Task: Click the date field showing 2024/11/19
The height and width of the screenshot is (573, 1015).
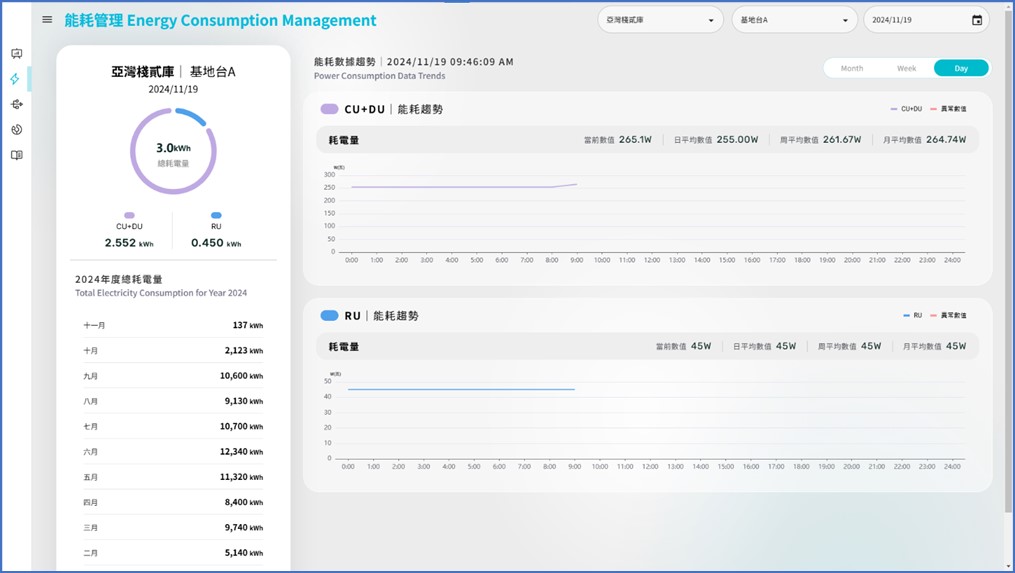Action: pyautogui.click(x=915, y=20)
